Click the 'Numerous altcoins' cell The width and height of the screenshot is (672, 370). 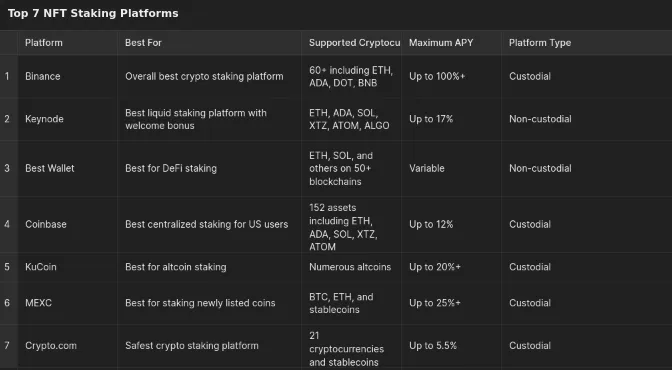pos(351,267)
